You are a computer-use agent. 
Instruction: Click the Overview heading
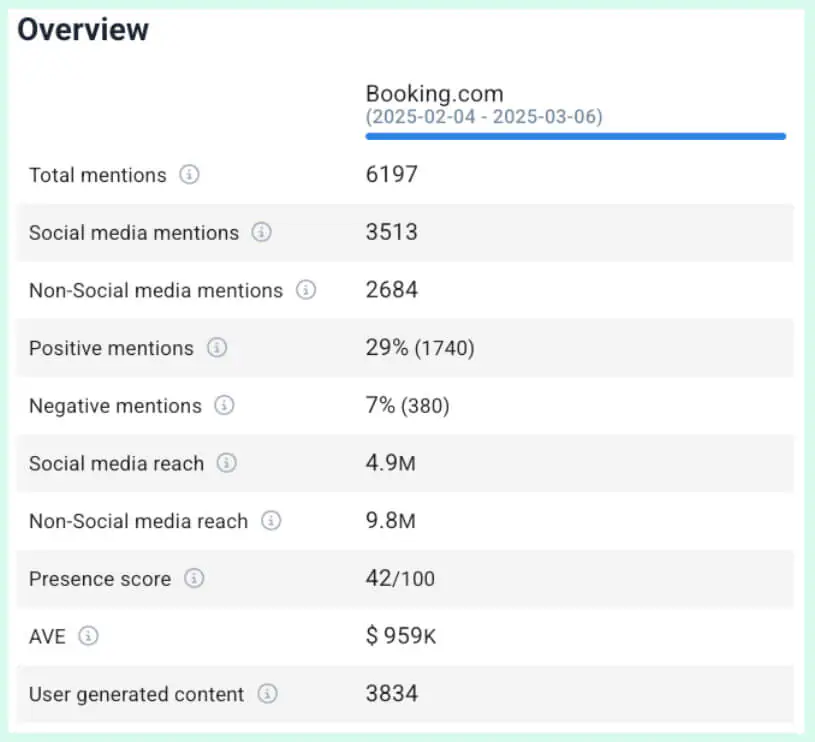pyautogui.click(x=83, y=30)
